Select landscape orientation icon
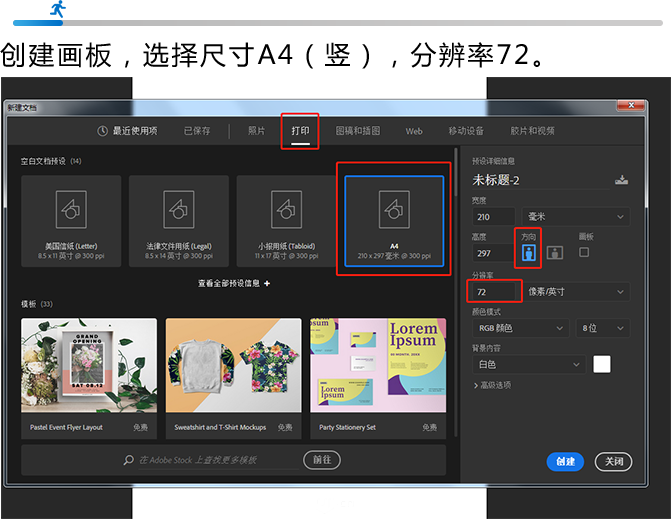671x519 pixels. point(555,253)
